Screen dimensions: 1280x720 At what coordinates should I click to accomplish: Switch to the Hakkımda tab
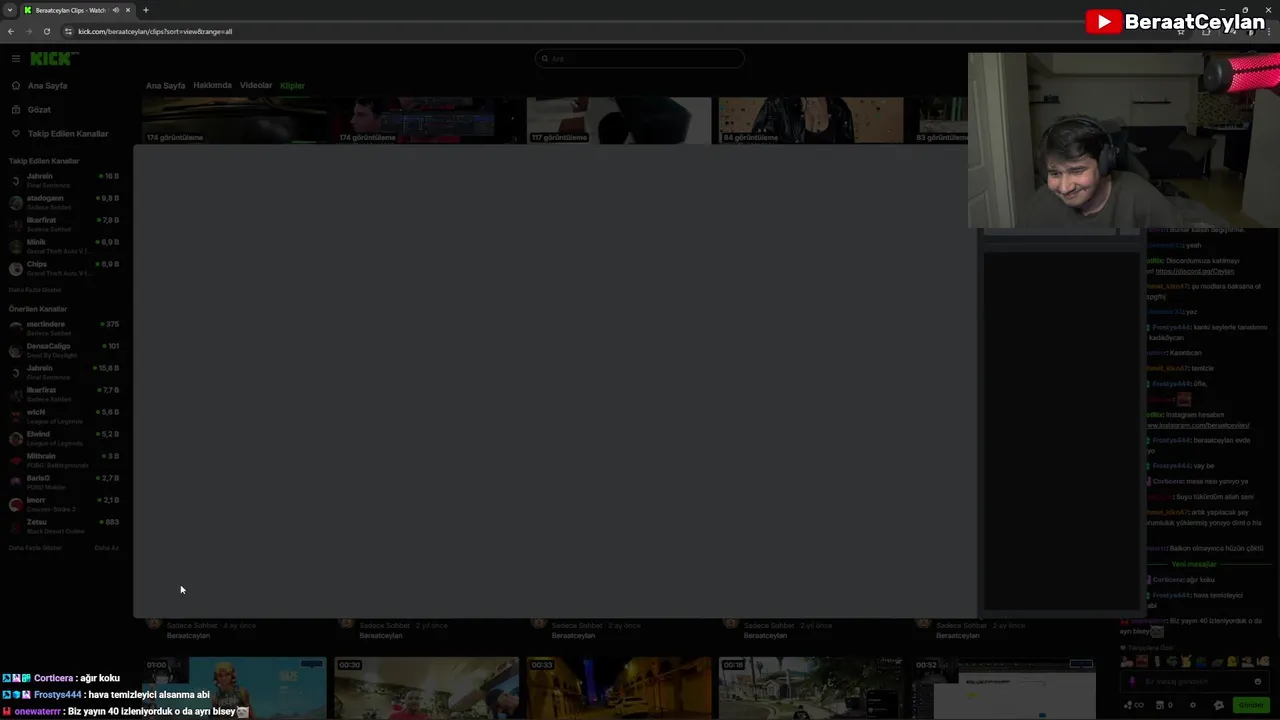[x=212, y=86]
